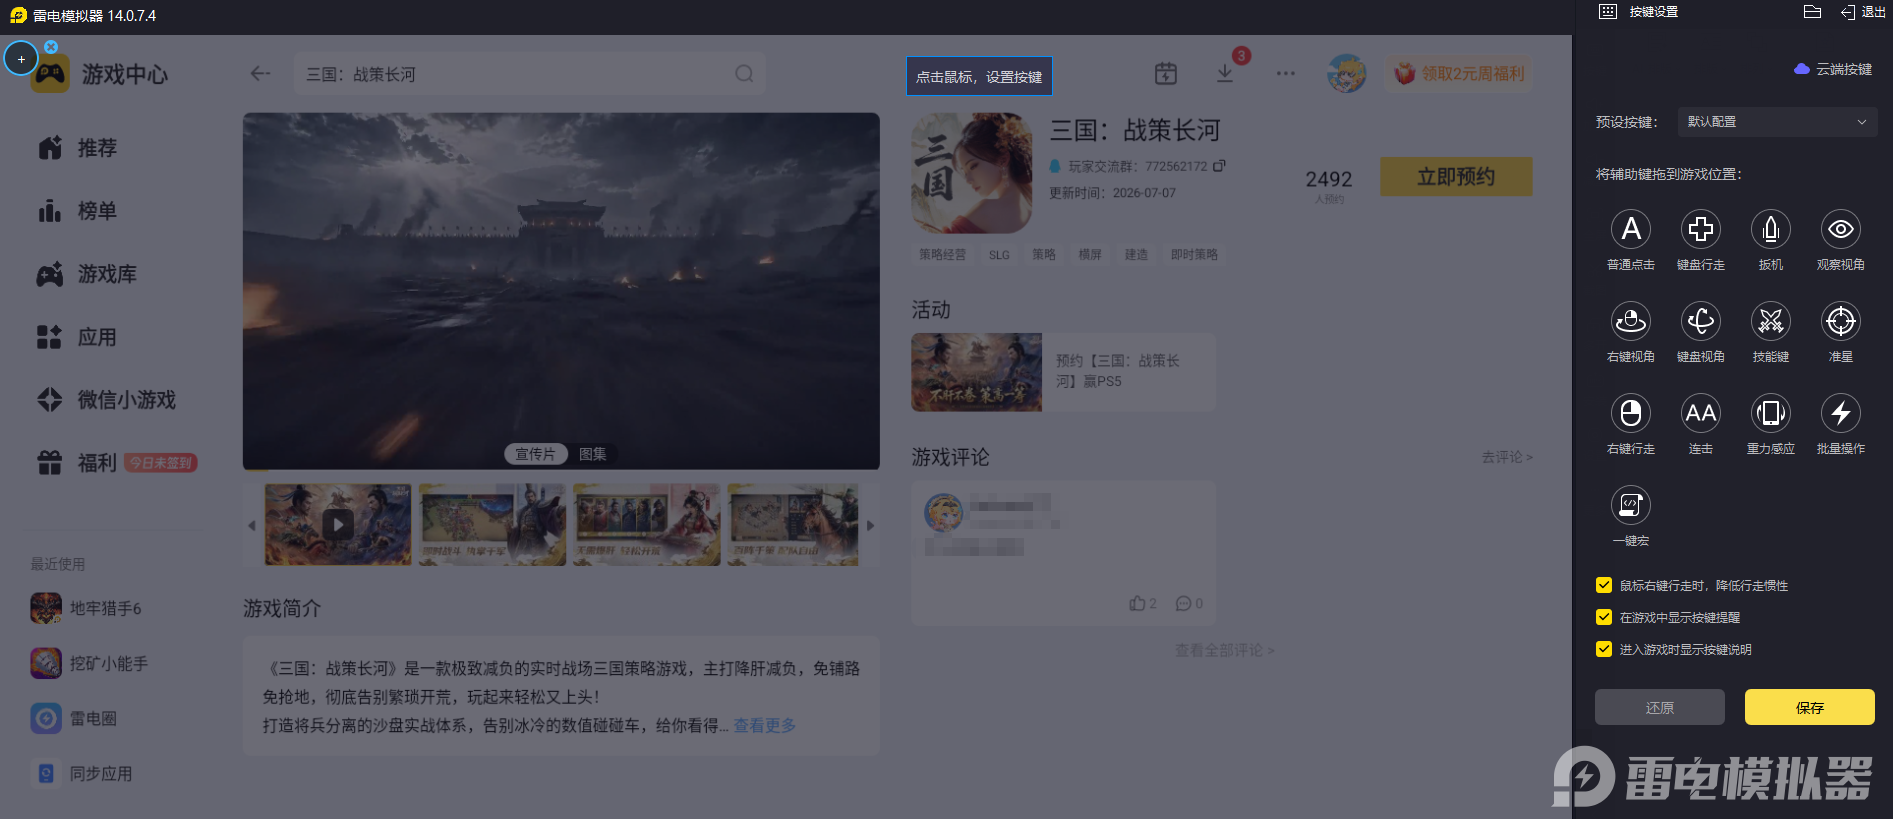Open 游戏库 game library in sidebar
This screenshot has width=1893, height=819.
(x=87, y=274)
